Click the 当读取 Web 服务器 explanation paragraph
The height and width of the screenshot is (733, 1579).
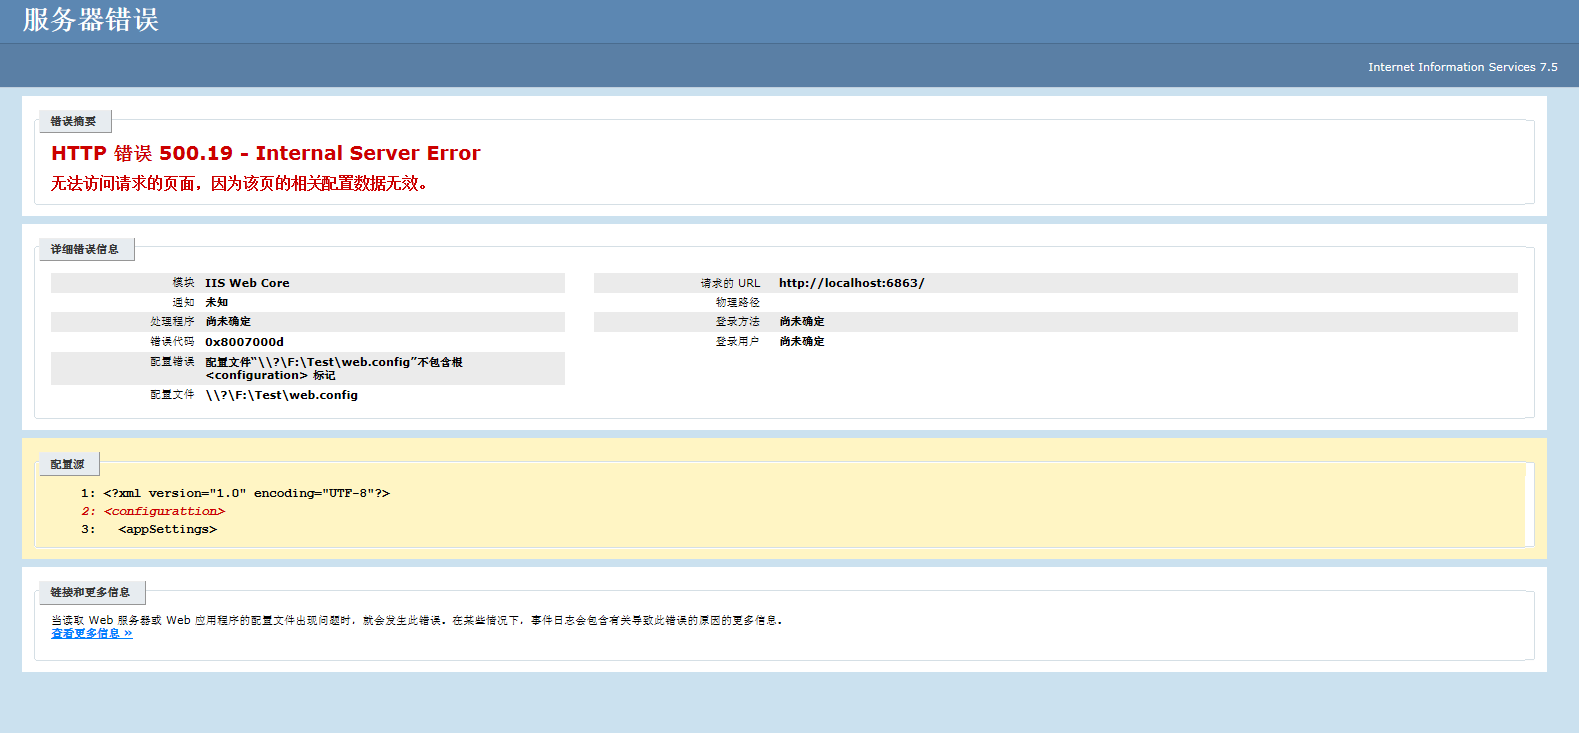[417, 620]
